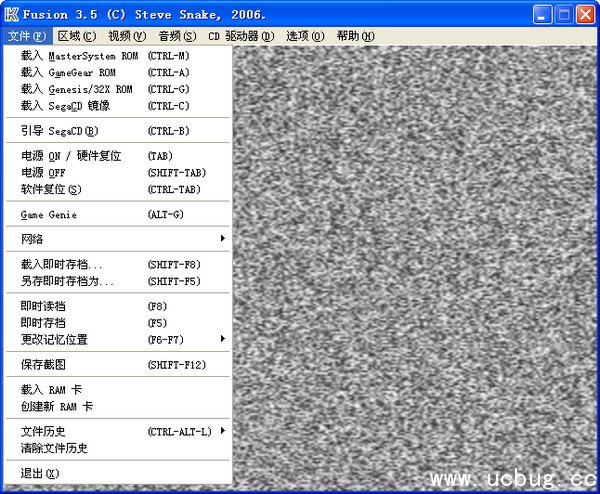
Task: Choose 载入 MasterSystem ROM
Action: pyautogui.click(x=118, y=56)
